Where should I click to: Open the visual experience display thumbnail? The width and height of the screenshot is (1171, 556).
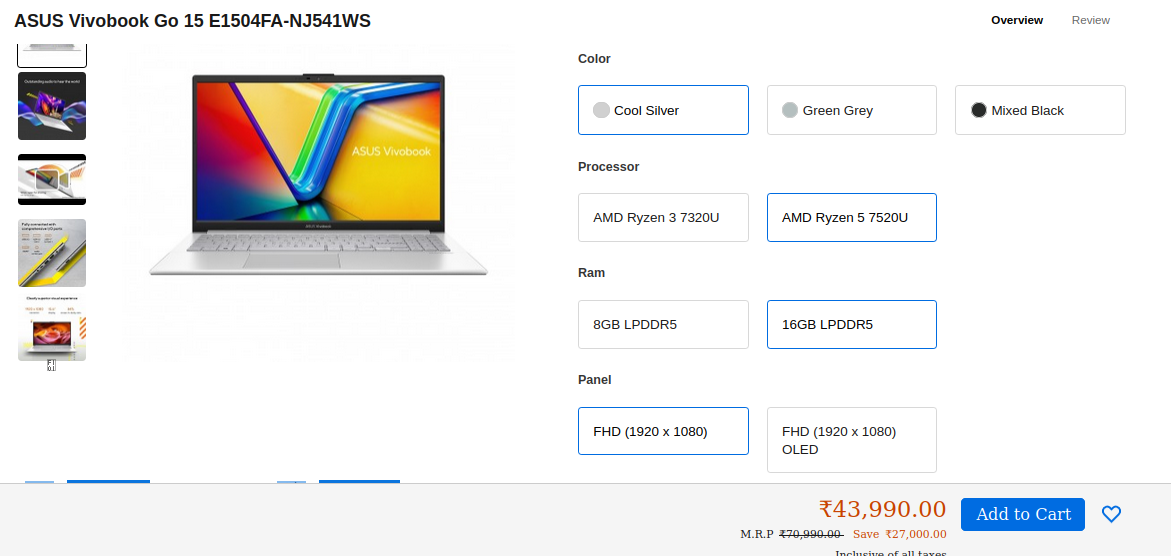pos(52,328)
